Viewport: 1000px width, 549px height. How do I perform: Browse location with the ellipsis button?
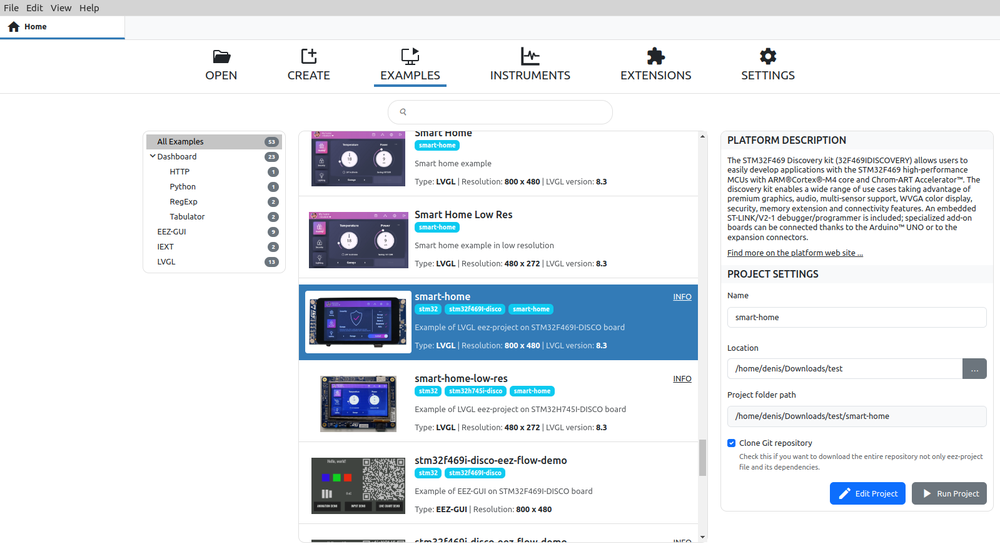[974, 369]
